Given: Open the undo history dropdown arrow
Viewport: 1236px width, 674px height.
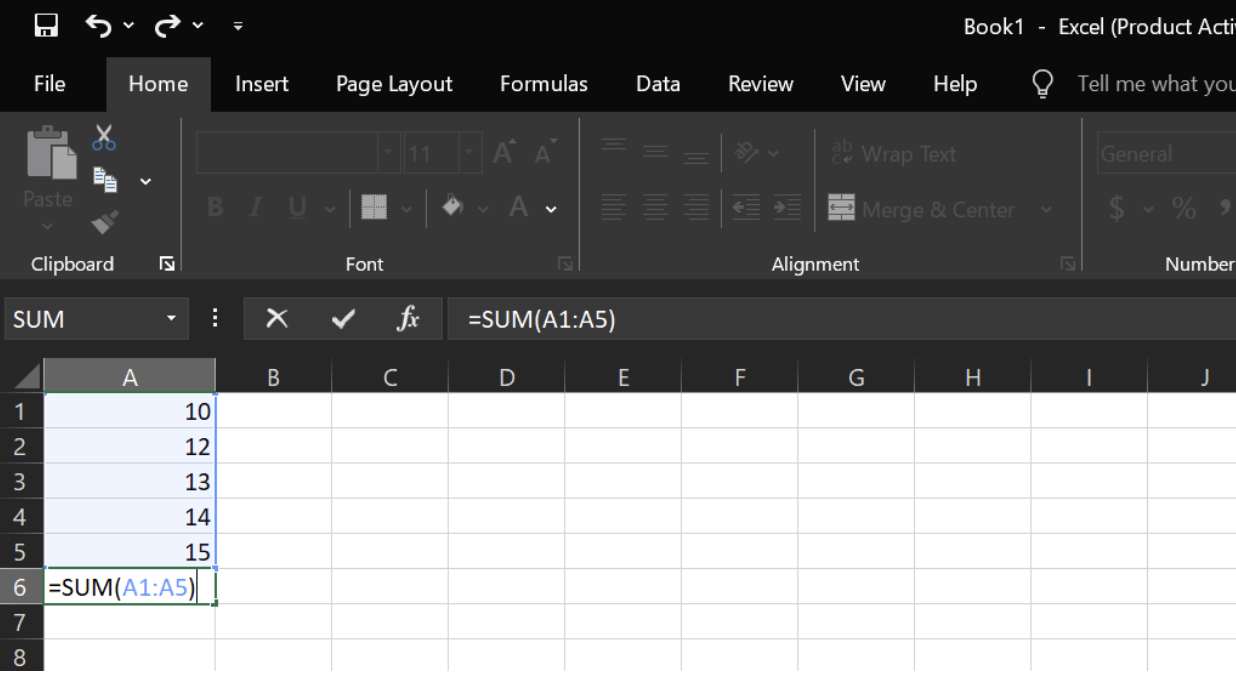Looking at the screenshot, I should pyautogui.click(x=128, y=26).
